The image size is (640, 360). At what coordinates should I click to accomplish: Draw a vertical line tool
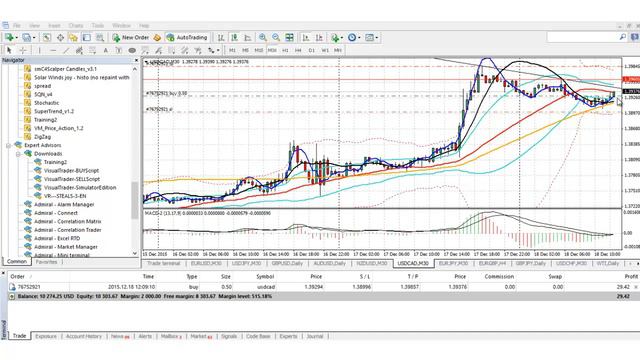pos(40,50)
